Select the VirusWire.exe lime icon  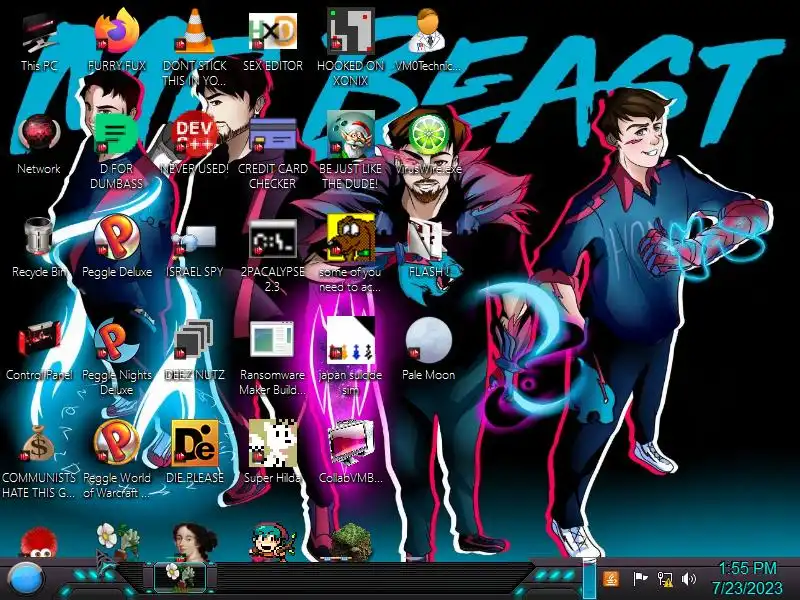tap(428, 134)
